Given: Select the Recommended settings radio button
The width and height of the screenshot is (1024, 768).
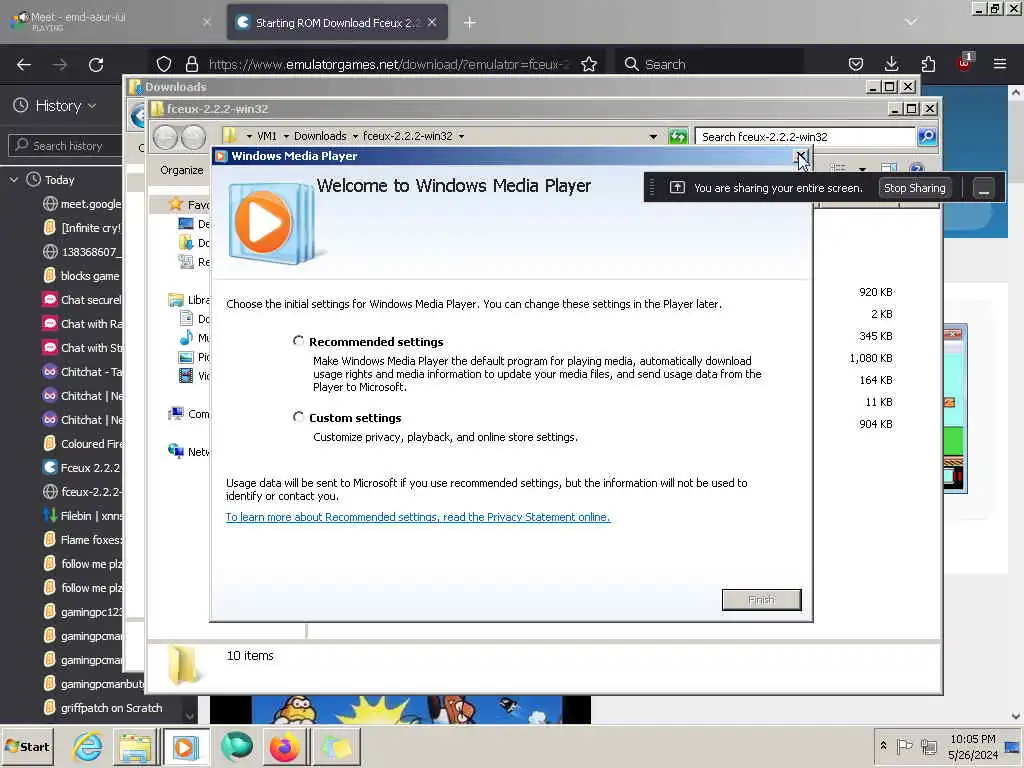Looking at the screenshot, I should click(x=298, y=341).
